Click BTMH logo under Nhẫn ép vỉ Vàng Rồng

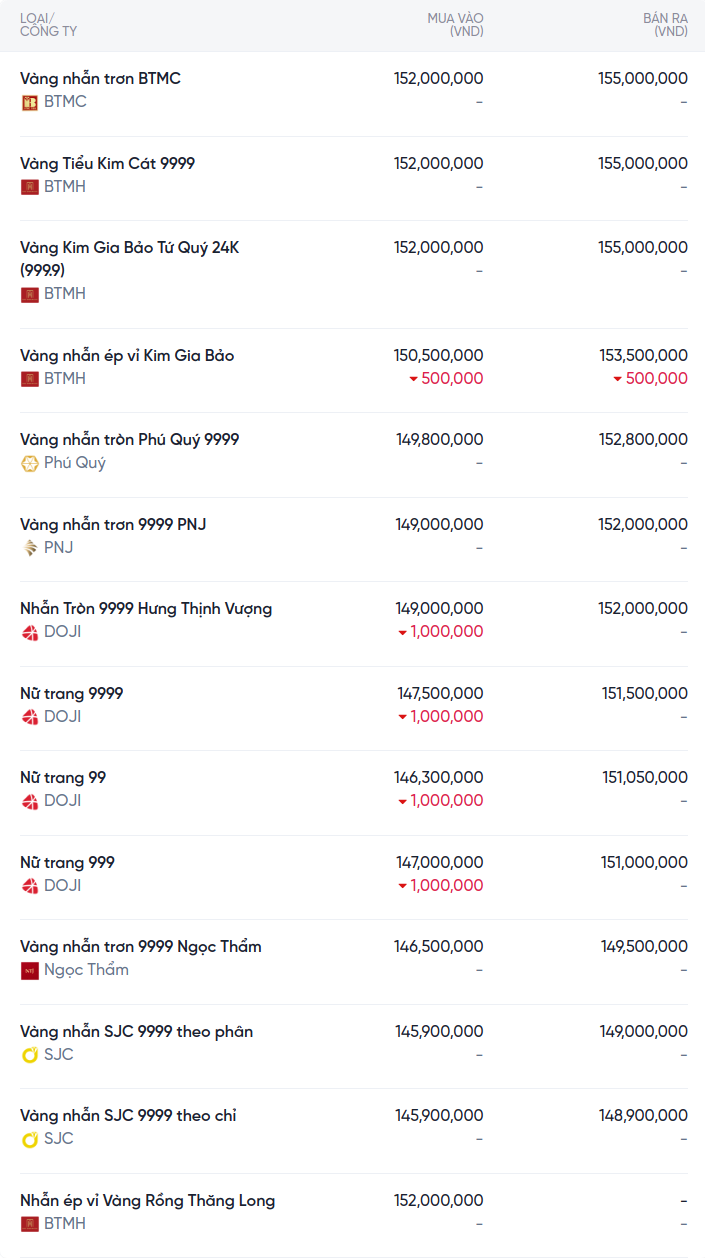click(x=30, y=1224)
